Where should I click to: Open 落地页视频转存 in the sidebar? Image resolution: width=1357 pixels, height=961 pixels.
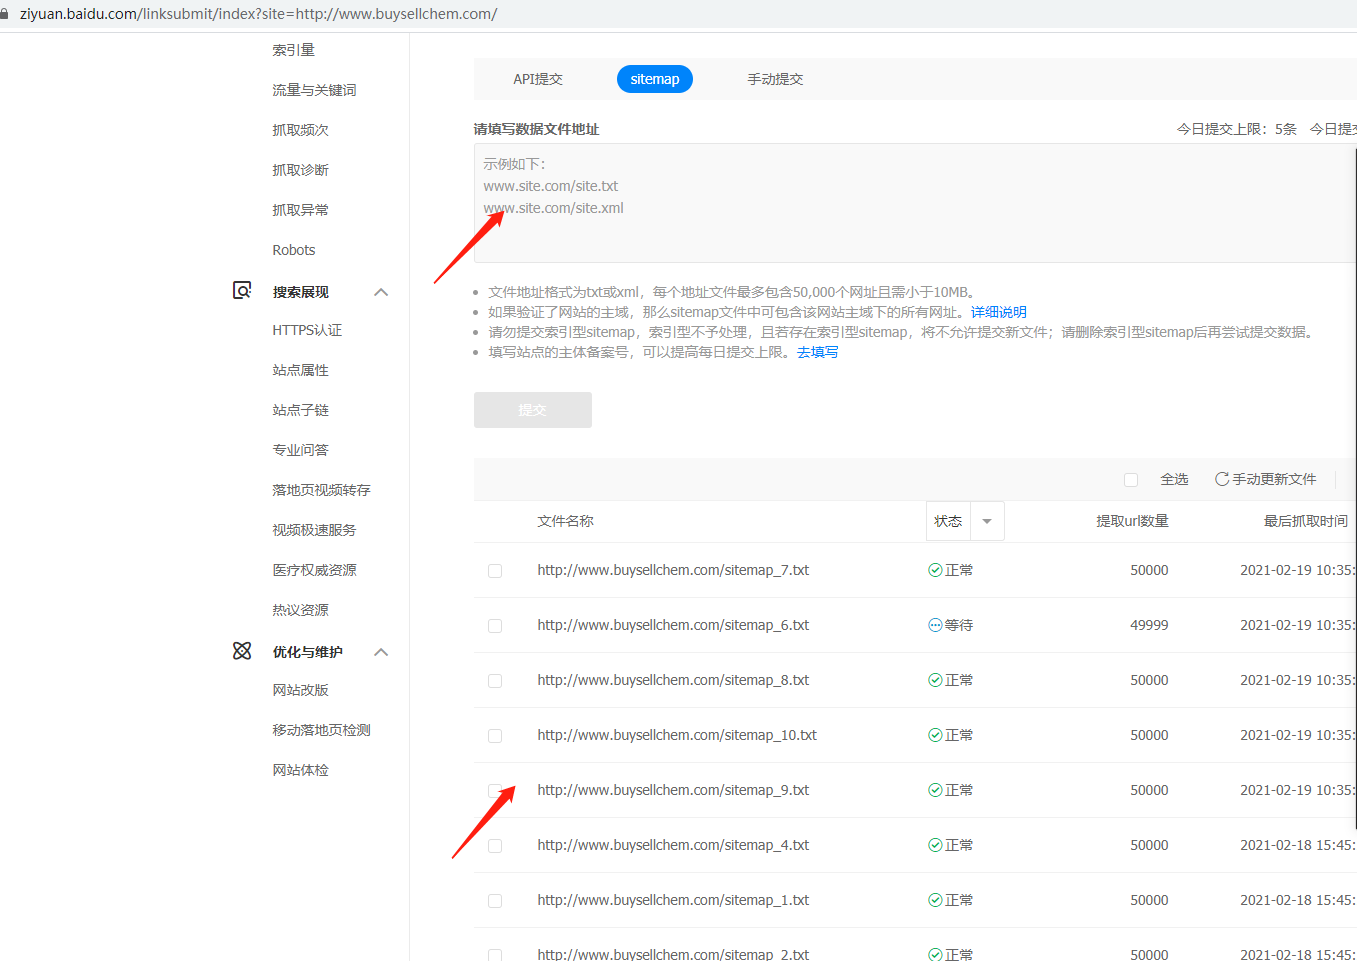(x=321, y=490)
